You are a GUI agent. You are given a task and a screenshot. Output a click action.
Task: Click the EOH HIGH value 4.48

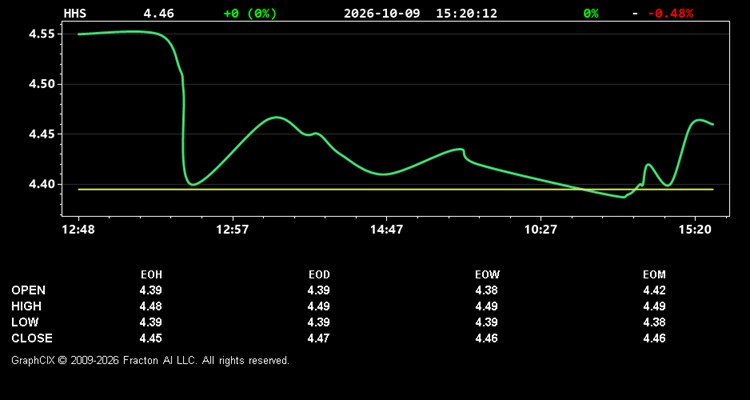click(x=151, y=306)
